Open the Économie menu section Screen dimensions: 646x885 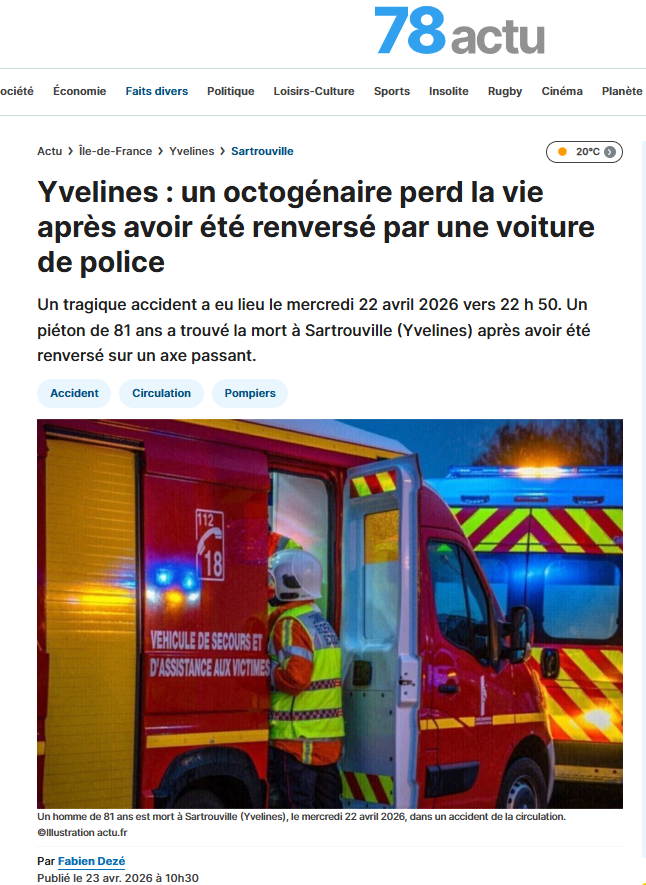80,91
